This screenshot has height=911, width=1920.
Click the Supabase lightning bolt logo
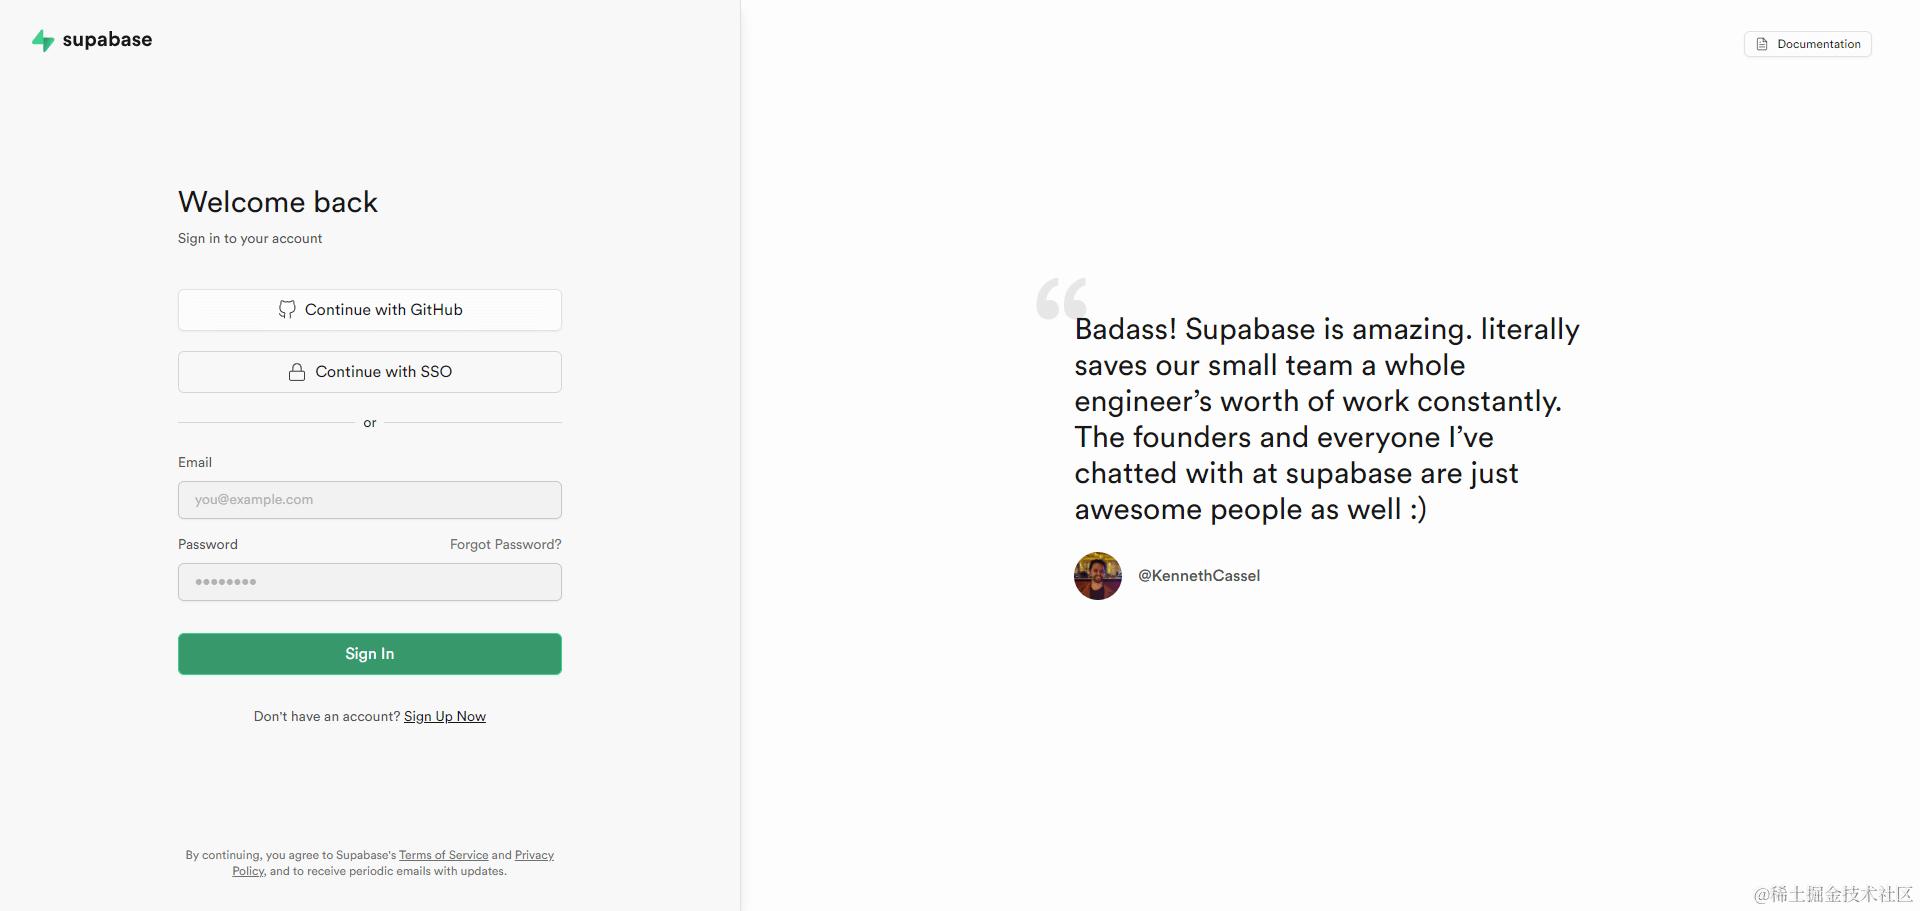click(43, 40)
